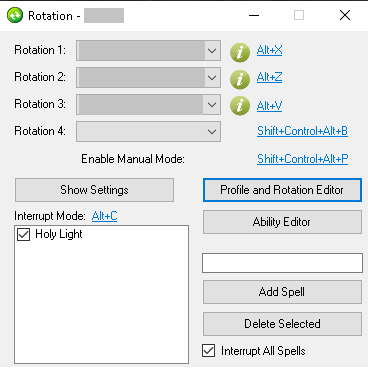This screenshot has width=368, height=374.
Task: Open the Rotation 1 dropdown
Action: 148,51
